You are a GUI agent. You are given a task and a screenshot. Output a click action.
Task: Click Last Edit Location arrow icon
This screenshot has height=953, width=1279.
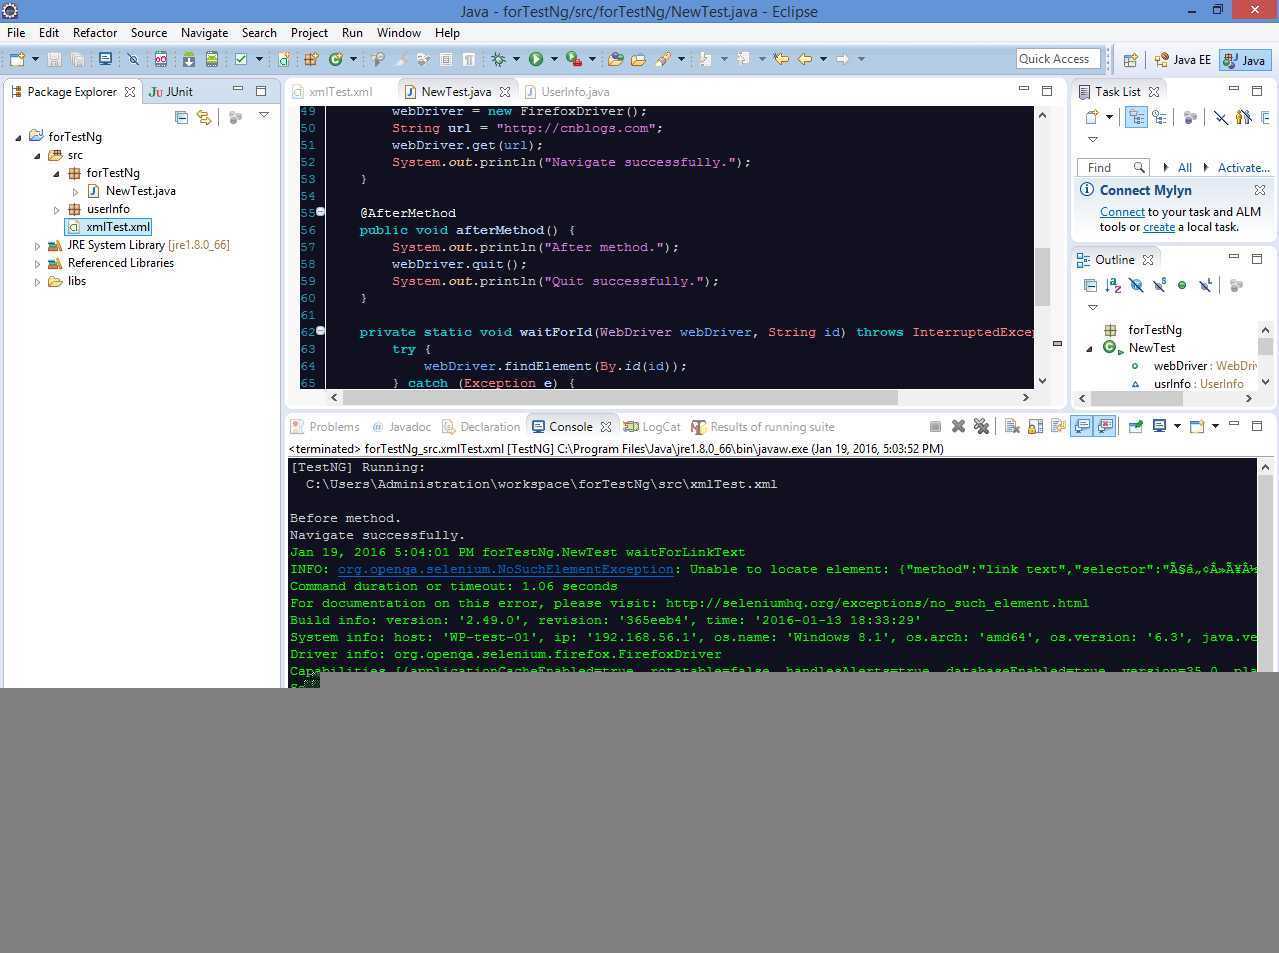(x=781, y=59)
